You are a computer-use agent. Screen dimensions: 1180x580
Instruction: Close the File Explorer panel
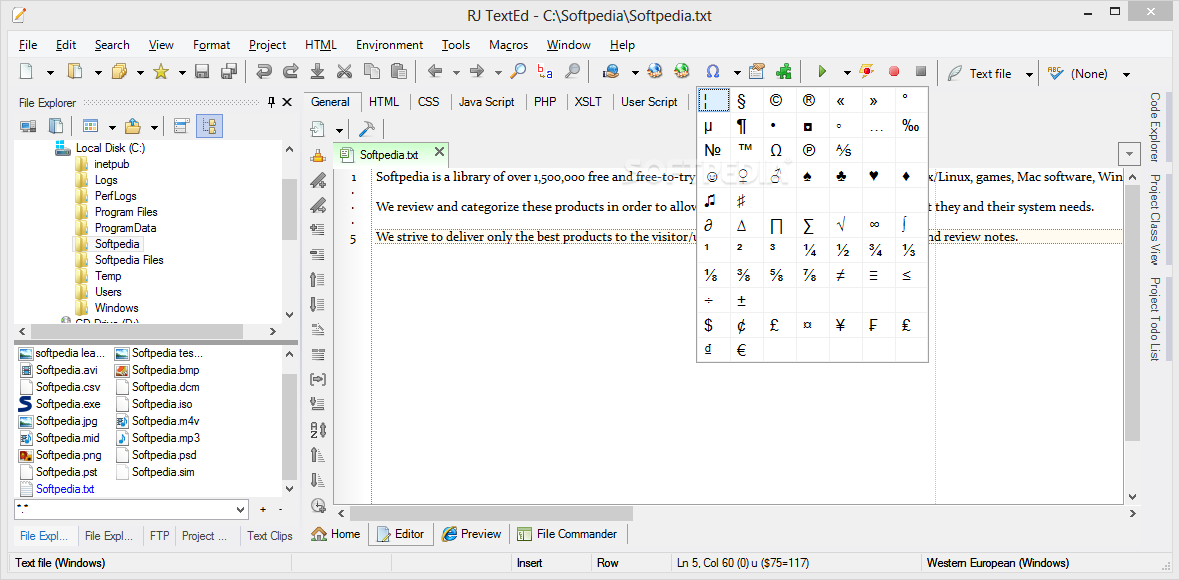[287, 102]
